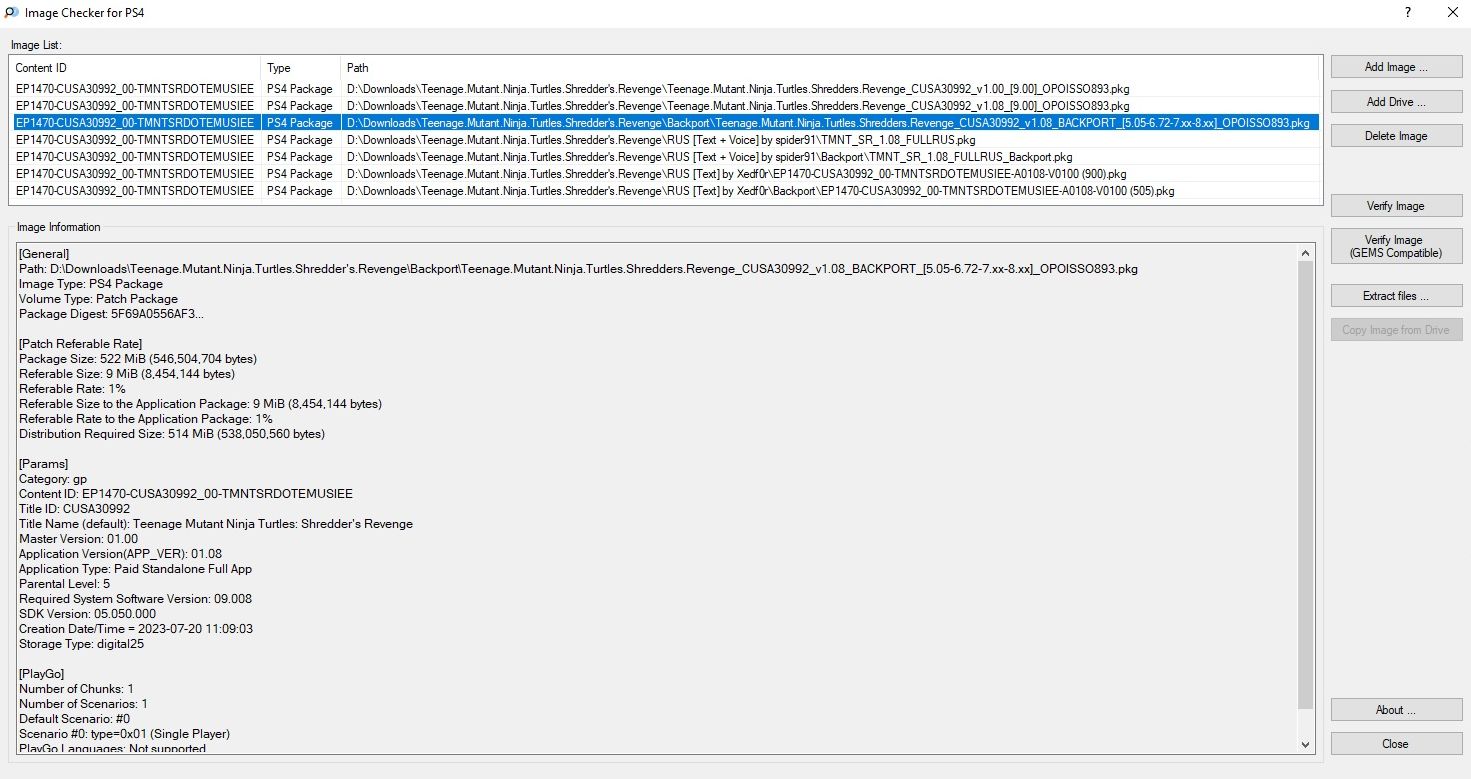The image size is (1471, 779).
Task: Click the Image Checker app icon in title bar
Action: point(10,13)
